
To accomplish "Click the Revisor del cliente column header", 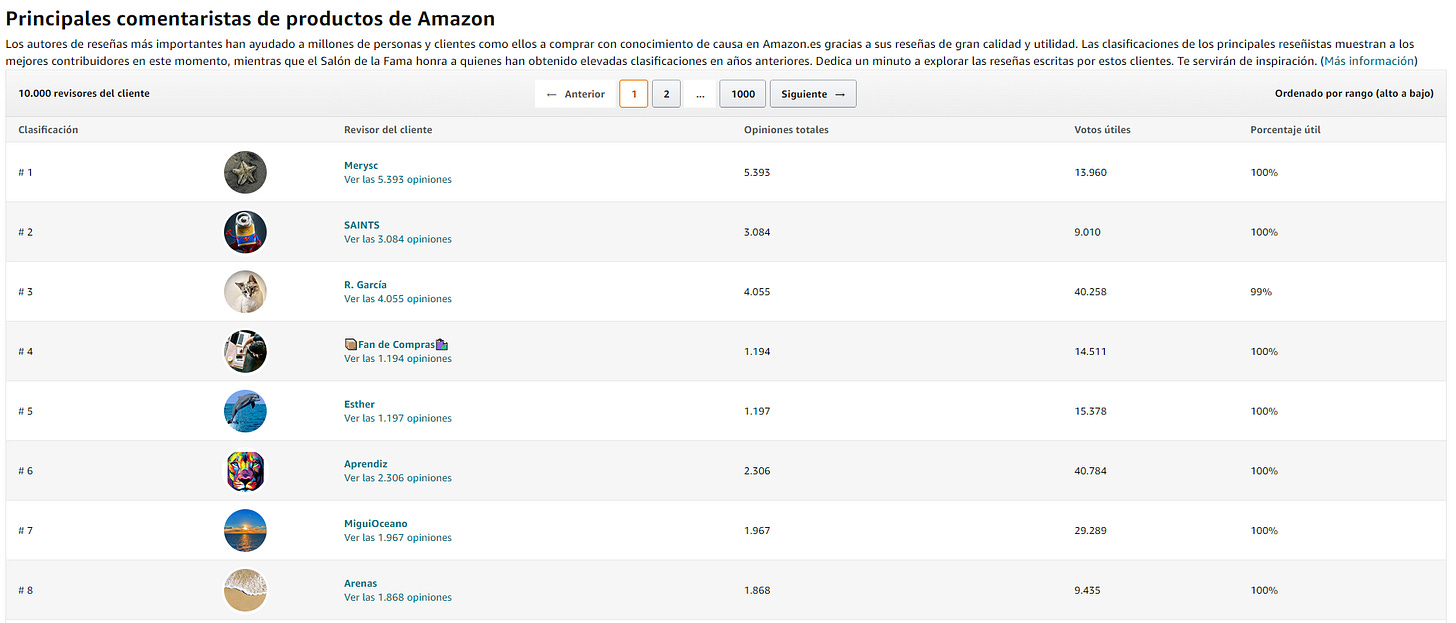I will (388, 130).
